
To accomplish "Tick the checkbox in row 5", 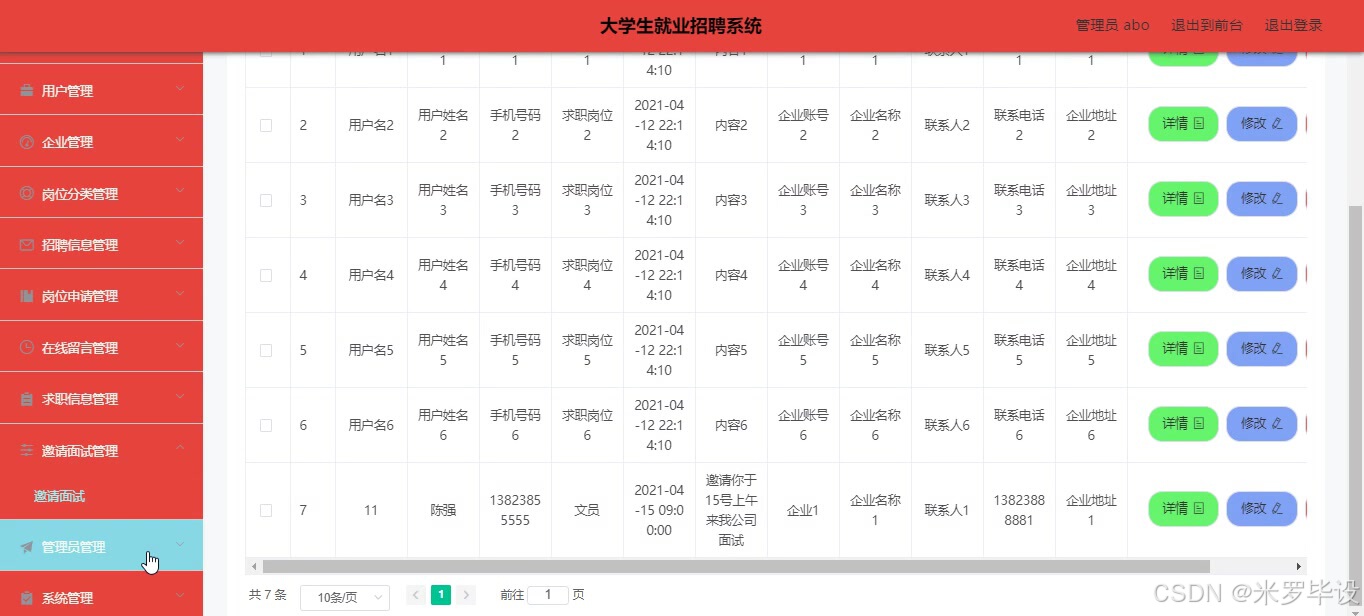I will [266, 350].
